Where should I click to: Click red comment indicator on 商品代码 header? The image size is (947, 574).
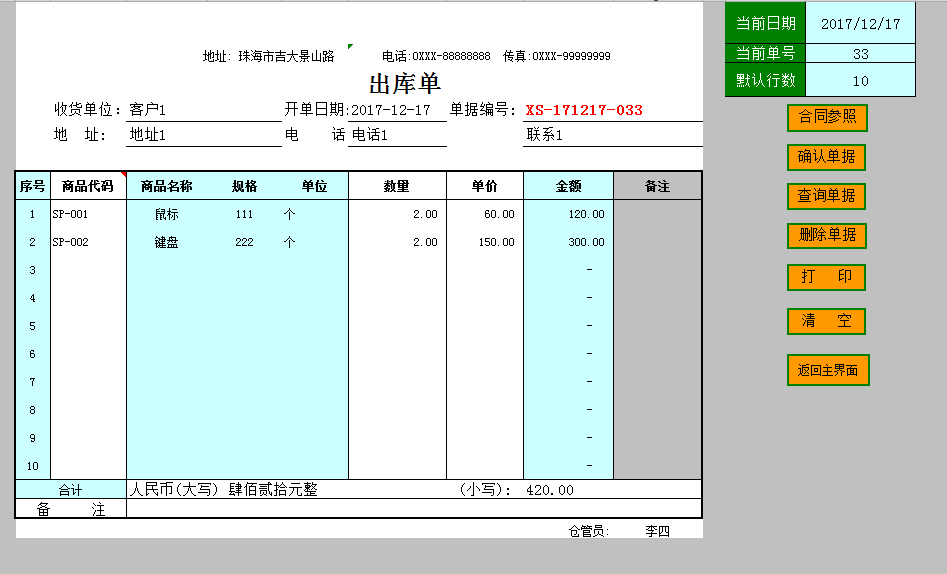pos(124,175)
